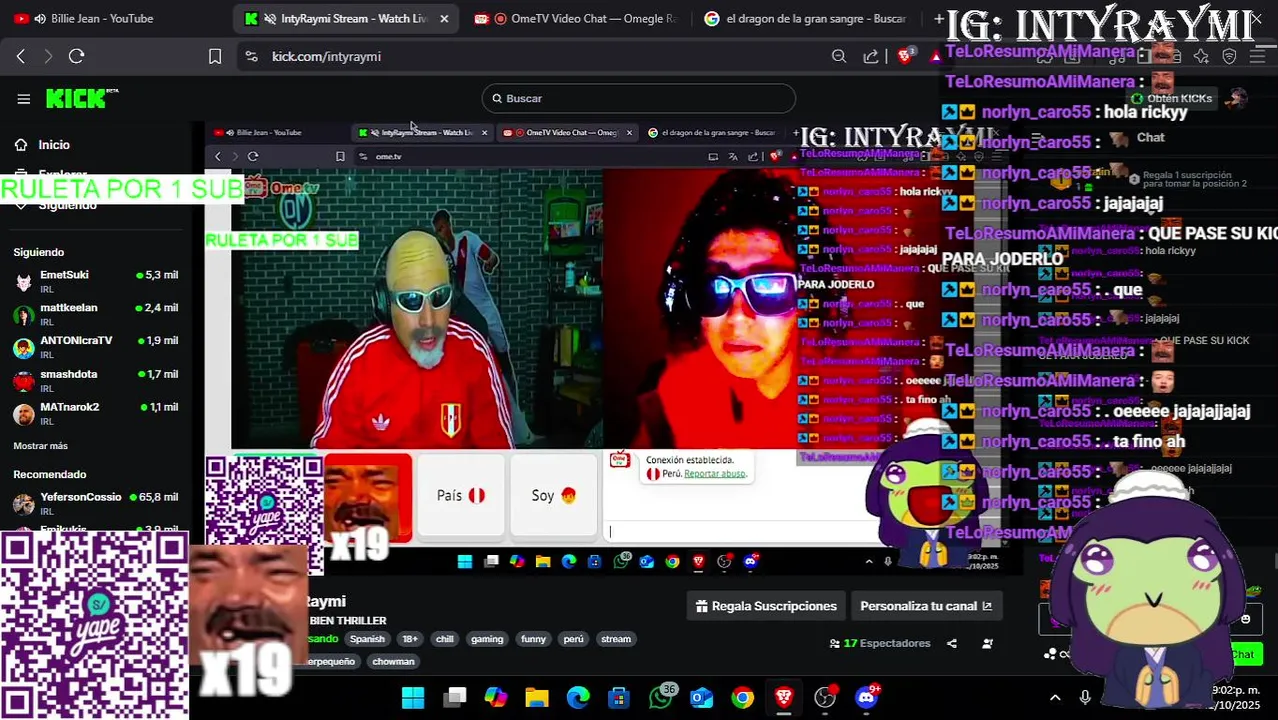Open Discord from the taskbar
The height and width of the screenshot is (720, 1278).
(866, 697)
